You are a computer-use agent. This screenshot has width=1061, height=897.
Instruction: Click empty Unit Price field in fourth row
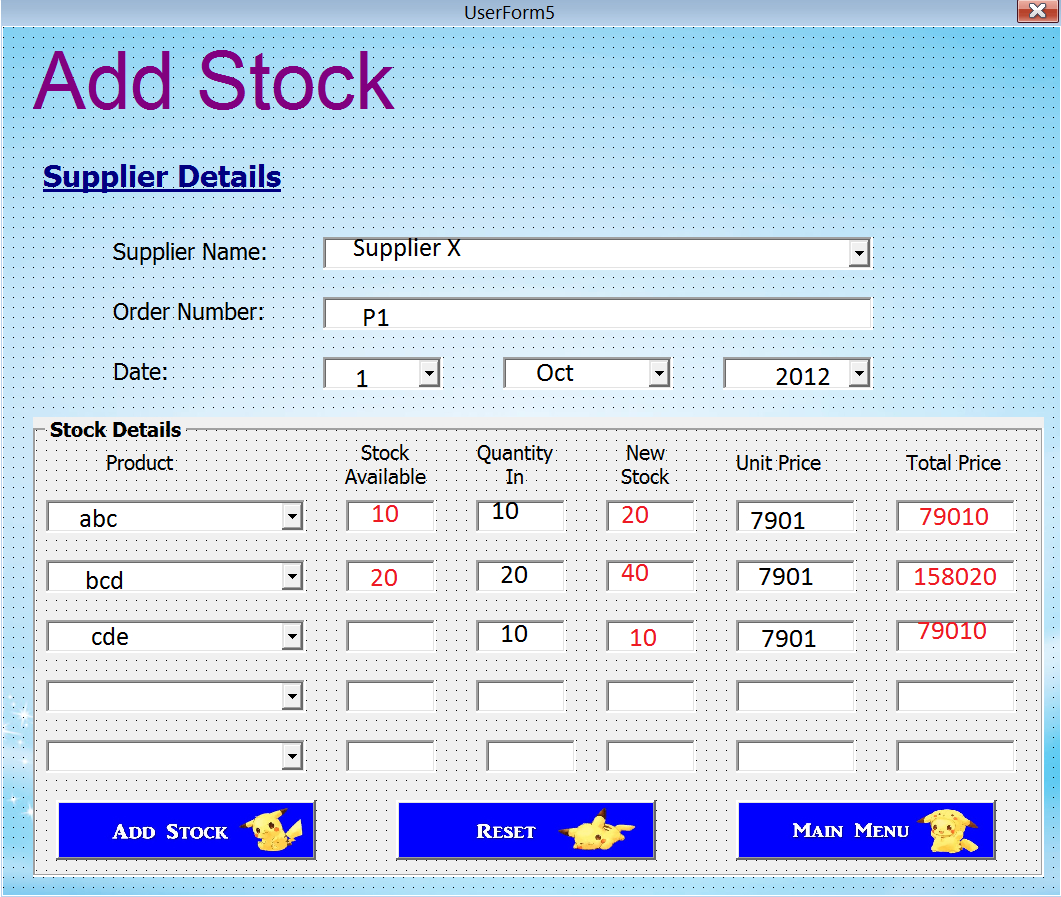click(x=795, y=695)
